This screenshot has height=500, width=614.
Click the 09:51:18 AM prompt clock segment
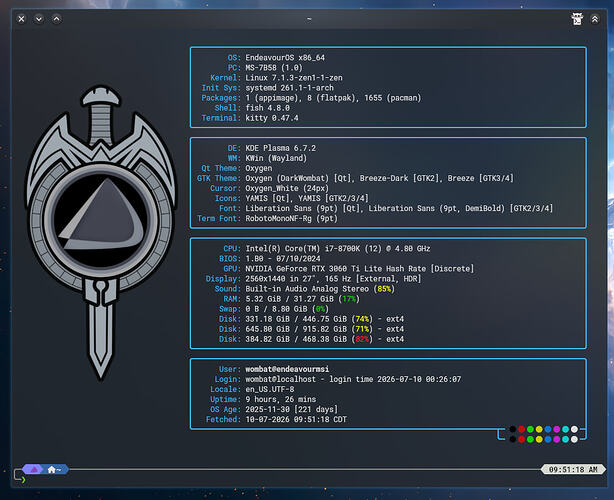[x=573, y=469]
